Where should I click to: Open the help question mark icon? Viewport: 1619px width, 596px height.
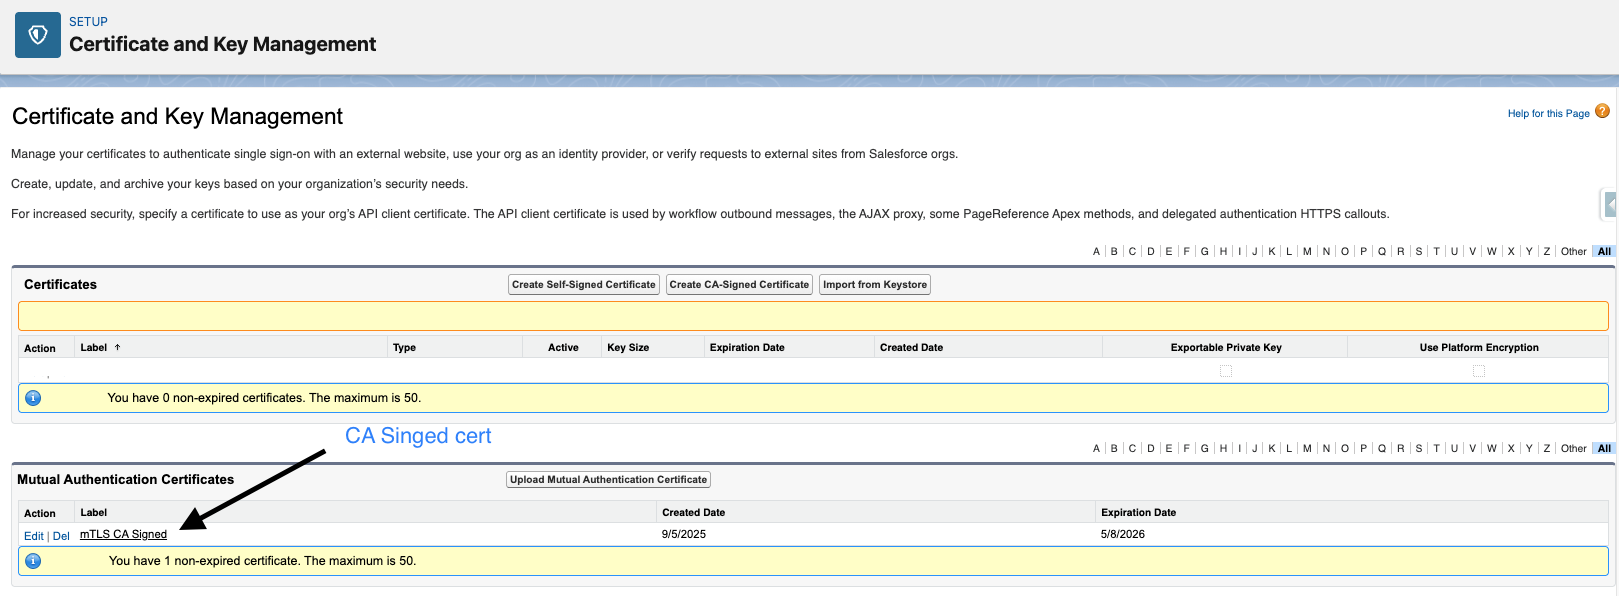click(1602, 111)
